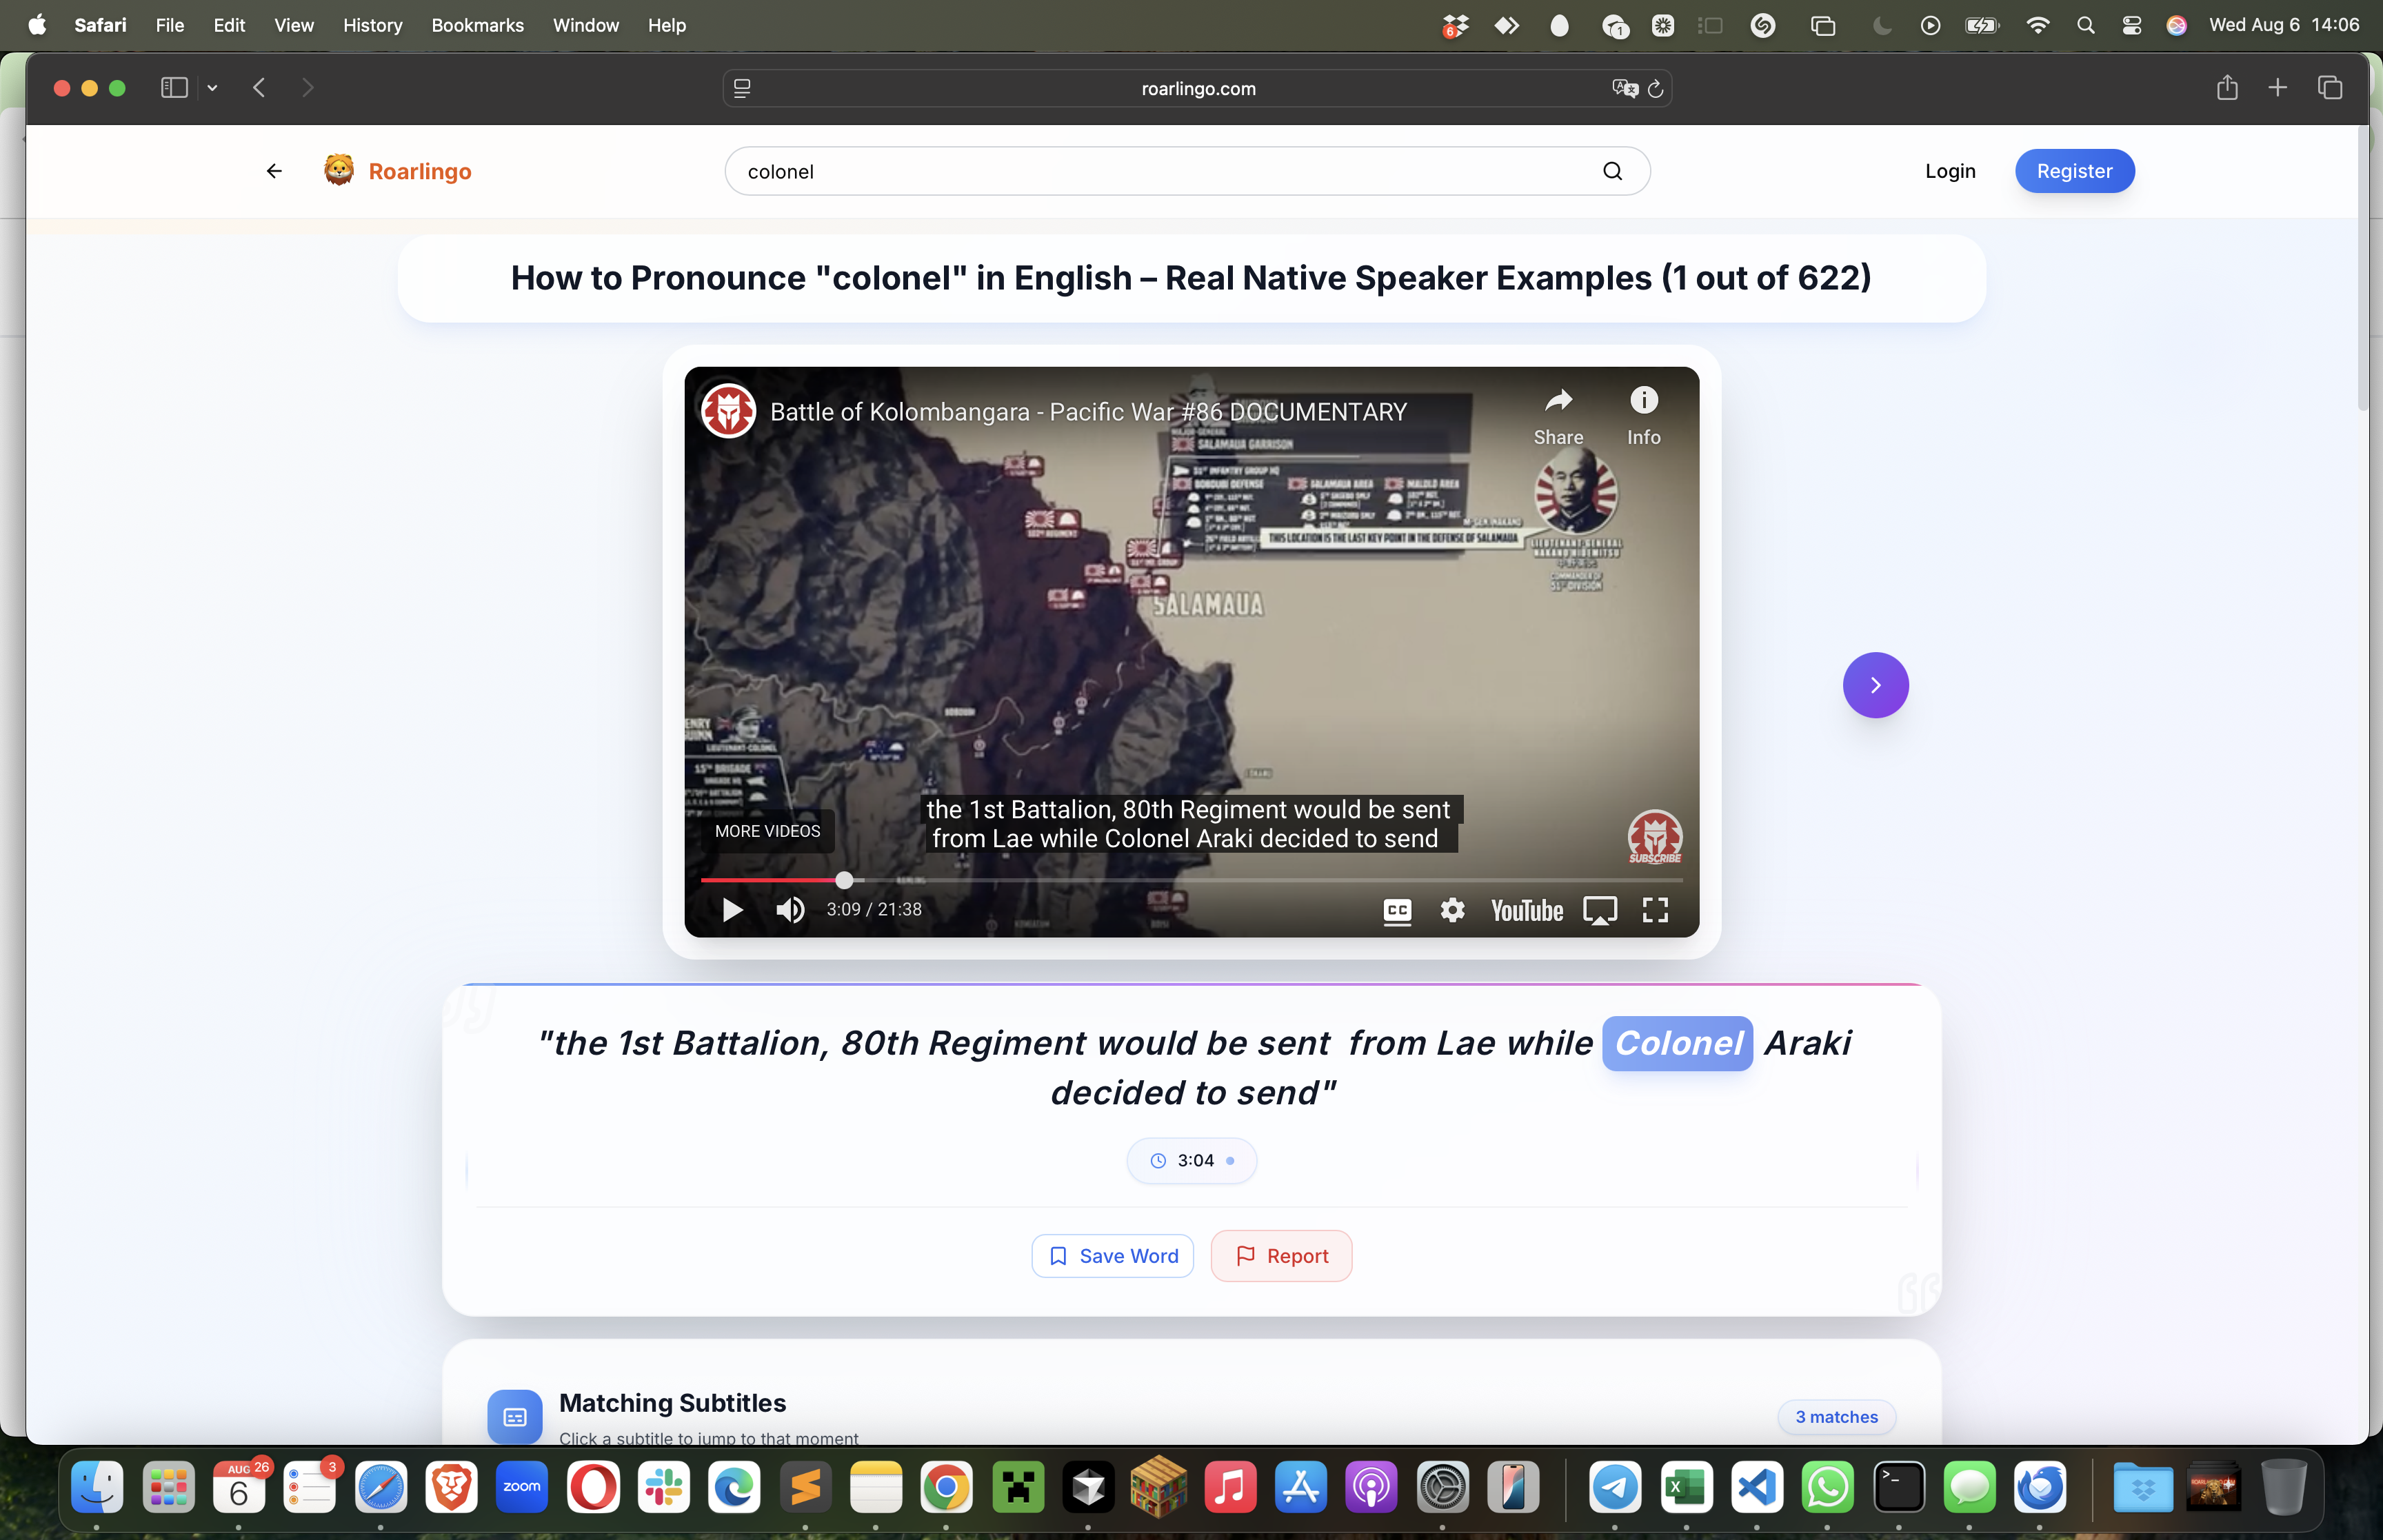The image size is (2383, 1540).
Task: Open the Login page
Action: 1950,171
